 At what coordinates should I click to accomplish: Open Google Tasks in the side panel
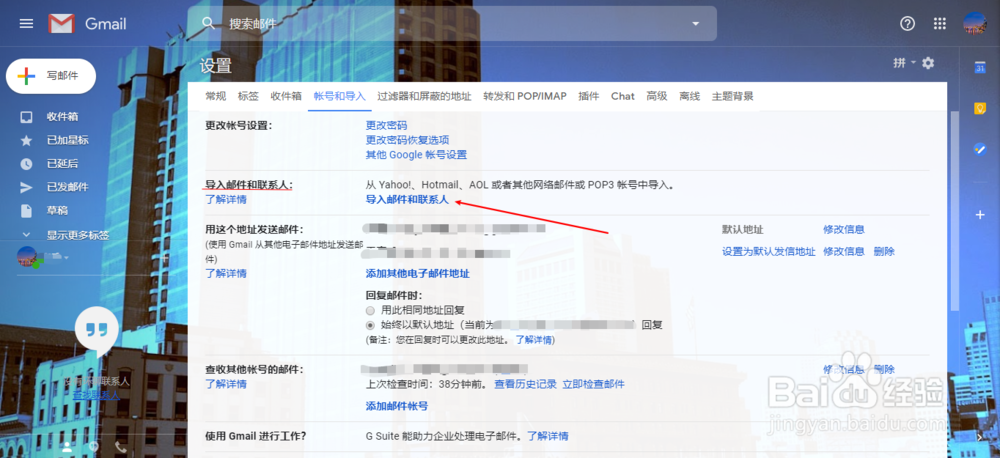coord(981,149)
